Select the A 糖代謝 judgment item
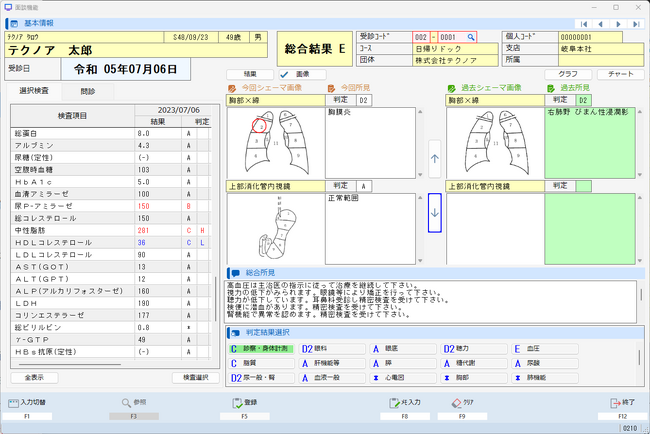This screenshot has width=650, height=435. coord(474,363)
